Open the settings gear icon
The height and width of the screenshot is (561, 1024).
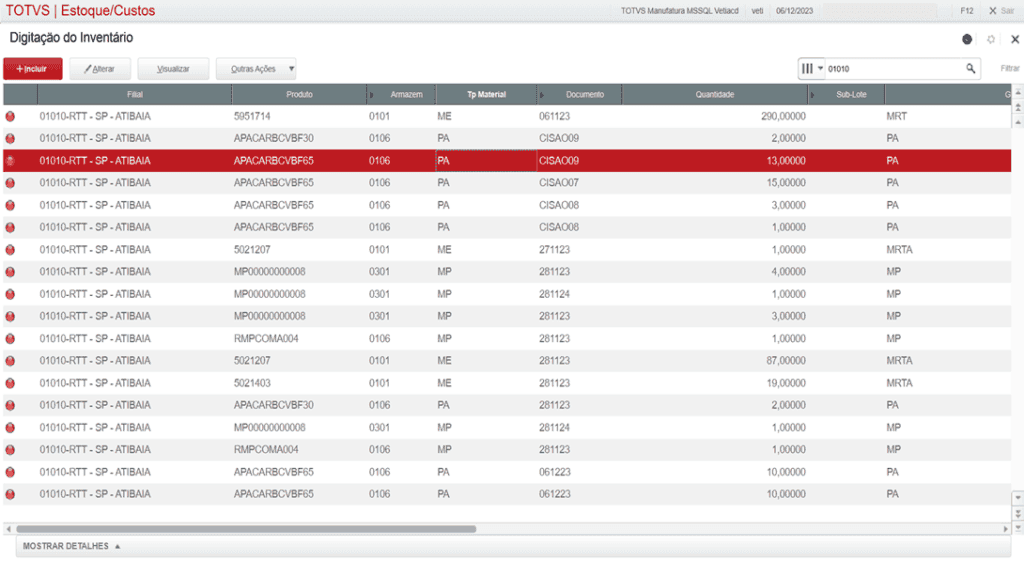pyautogui.click(x=991, y=39)
